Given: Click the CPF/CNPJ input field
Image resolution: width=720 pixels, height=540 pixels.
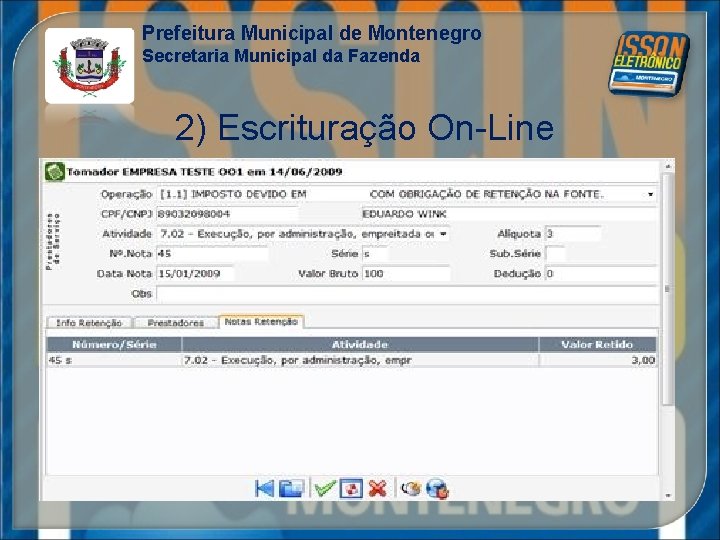Looking at the screenshot, I should [x=227, y=214].
